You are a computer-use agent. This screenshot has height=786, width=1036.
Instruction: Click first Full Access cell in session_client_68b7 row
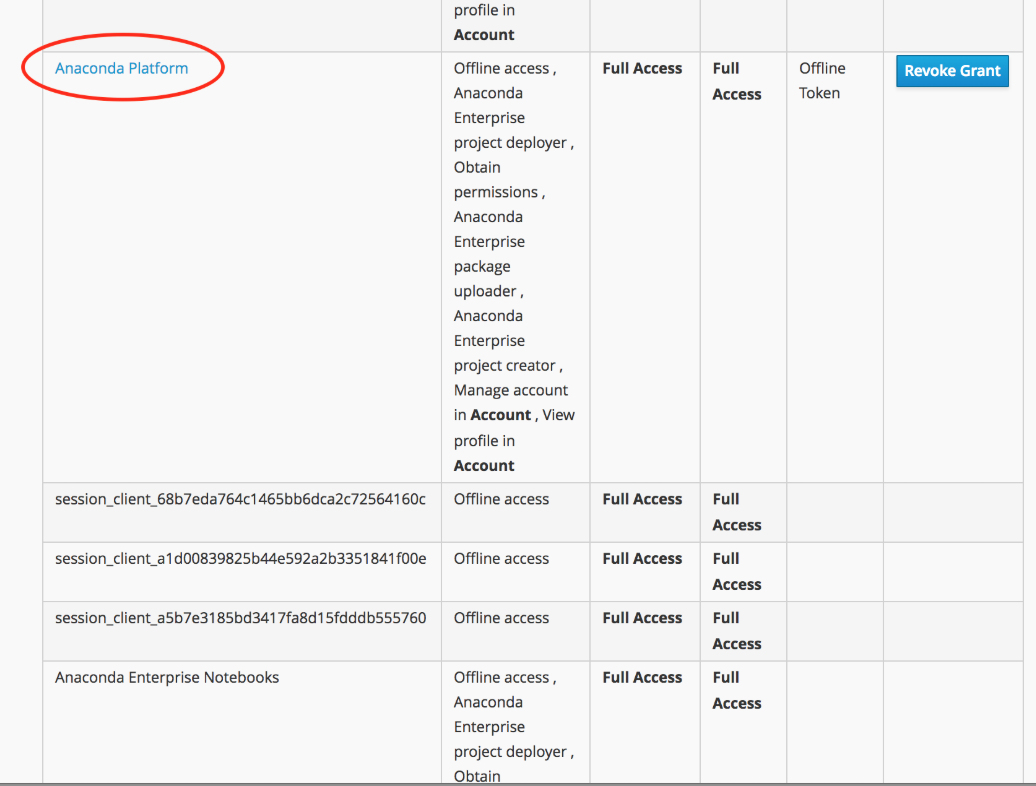tap(642, 499)
